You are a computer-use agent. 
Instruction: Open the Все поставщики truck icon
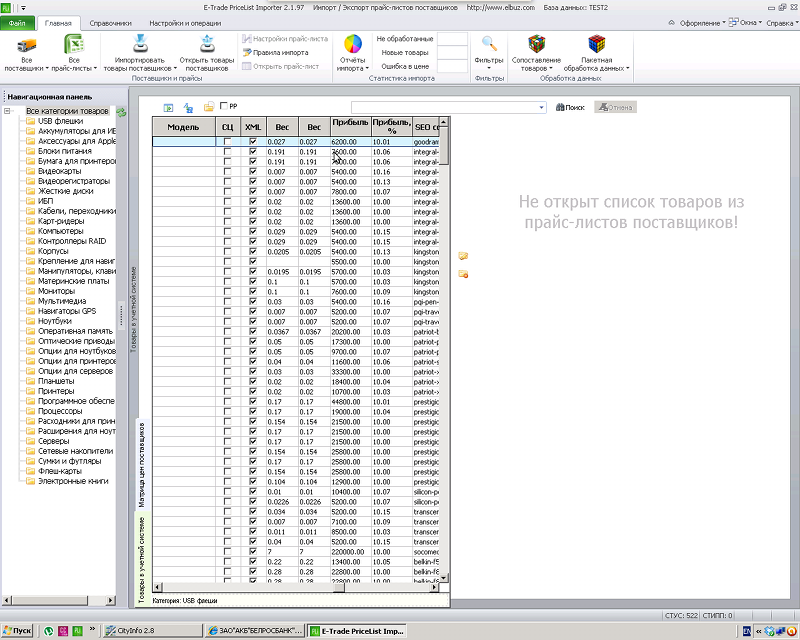pyautogui.click(x=27, y=45)
